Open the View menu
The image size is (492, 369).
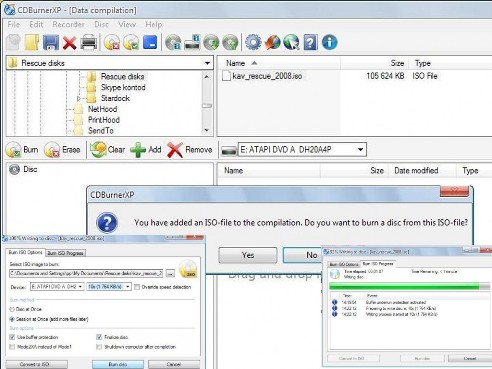tap(127, 24)
